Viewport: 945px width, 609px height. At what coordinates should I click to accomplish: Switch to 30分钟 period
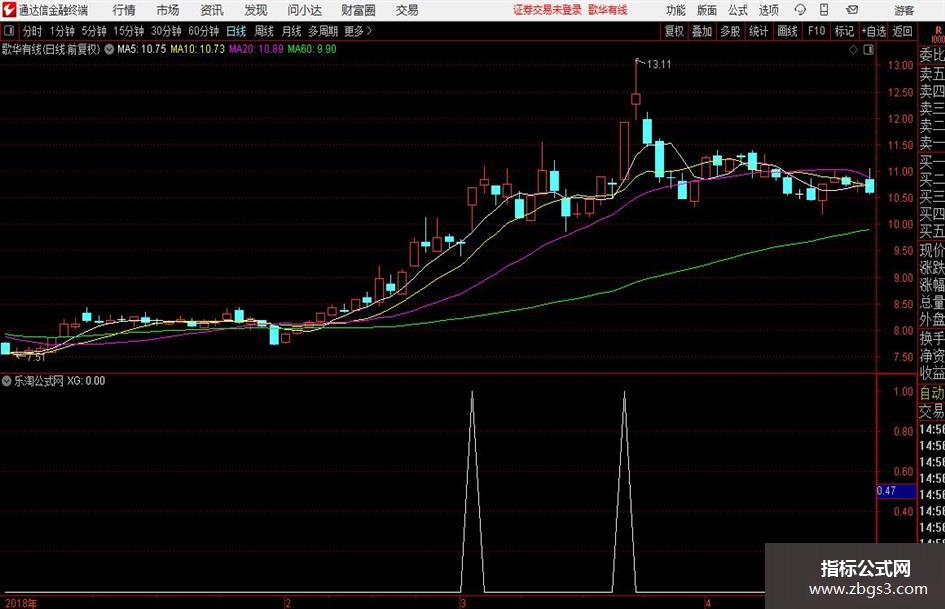(x=166, y=31)
